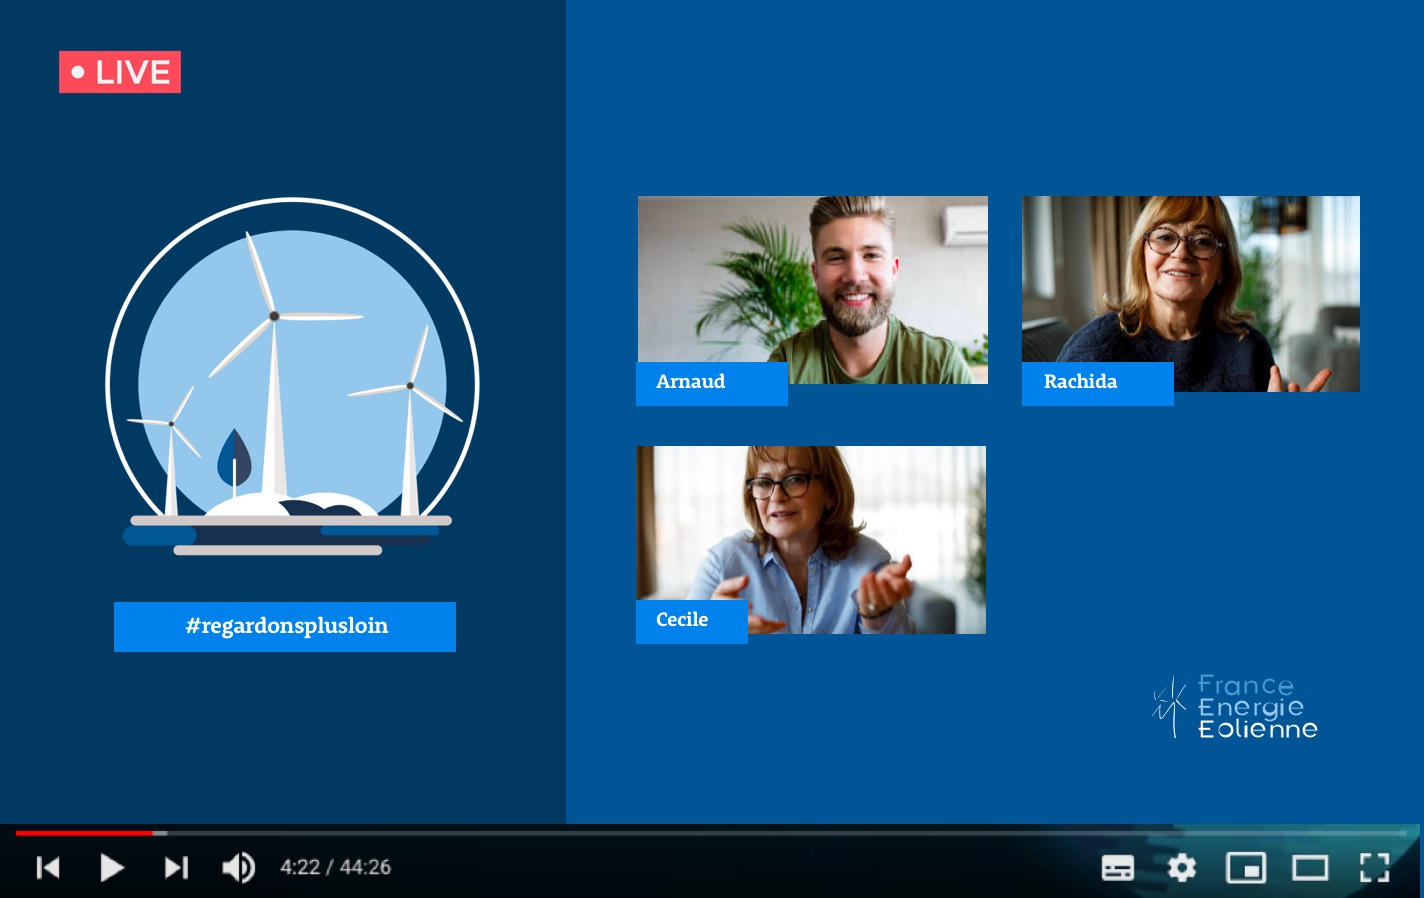Viewport: 1424px width, 898px height.
Task: Click the #regardonsplusloin hashtag banner
Action: pos(285,627)
